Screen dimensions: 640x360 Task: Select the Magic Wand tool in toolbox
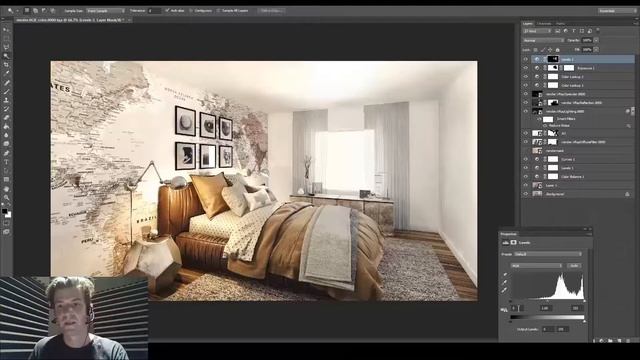coord(6,56)
